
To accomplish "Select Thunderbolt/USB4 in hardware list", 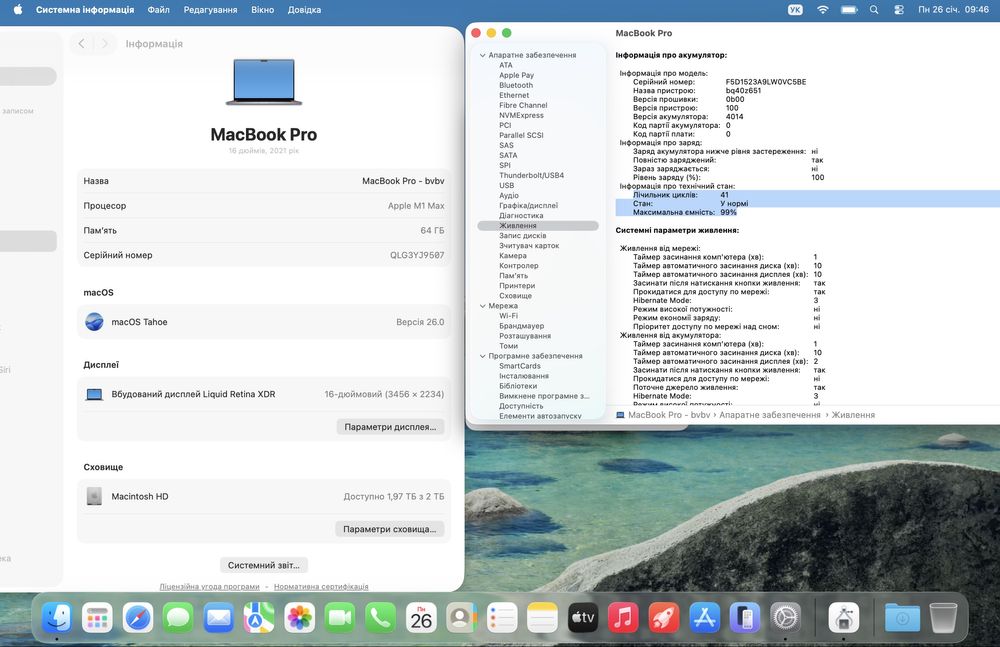I will (531, 175).
